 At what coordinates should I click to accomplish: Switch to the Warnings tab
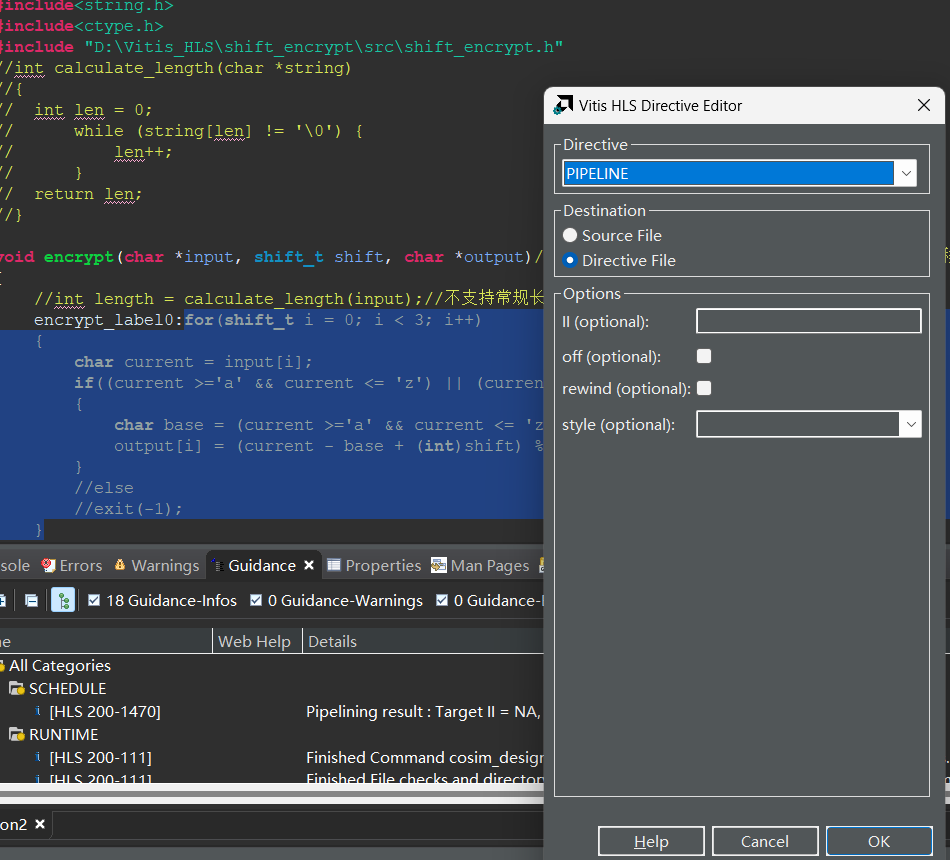(x=156, y=565)
